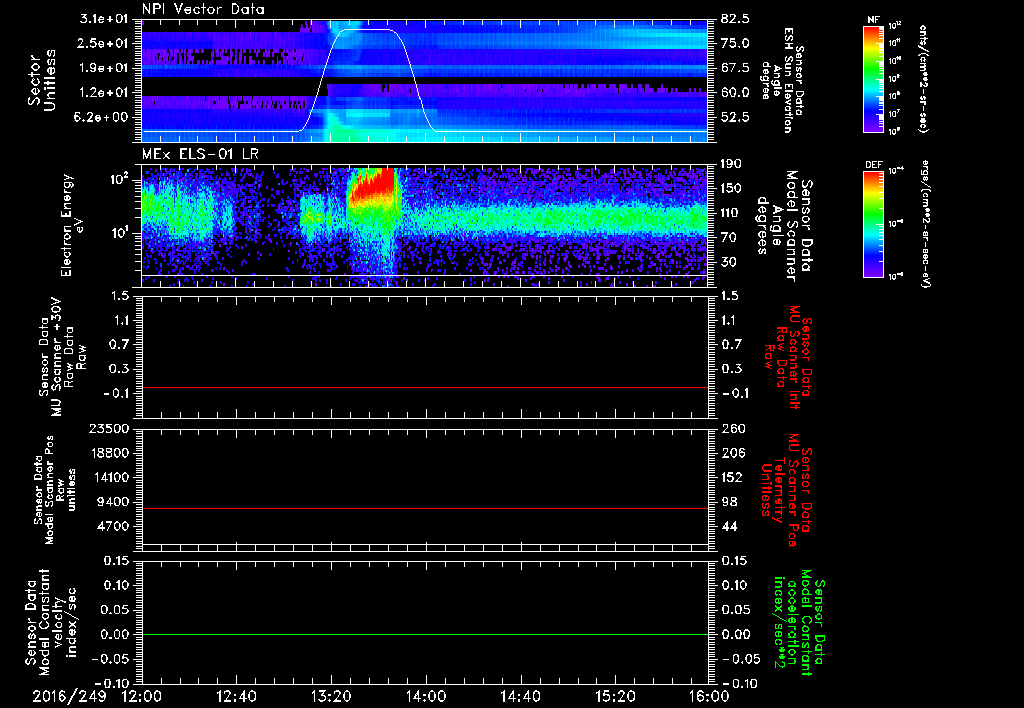Click the 110 scanner angle tick label

(x=731, y=213)
